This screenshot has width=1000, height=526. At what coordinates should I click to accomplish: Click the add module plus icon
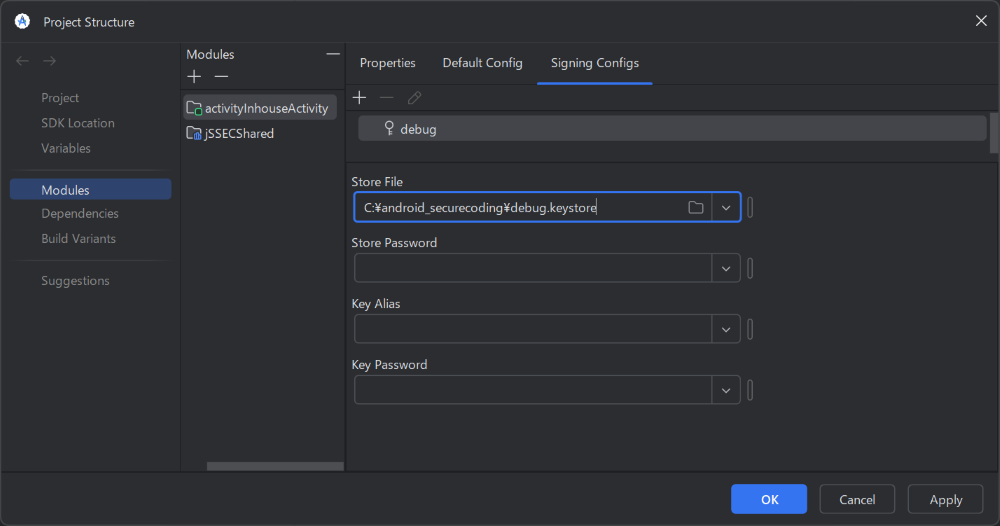[x=194, y=77]
